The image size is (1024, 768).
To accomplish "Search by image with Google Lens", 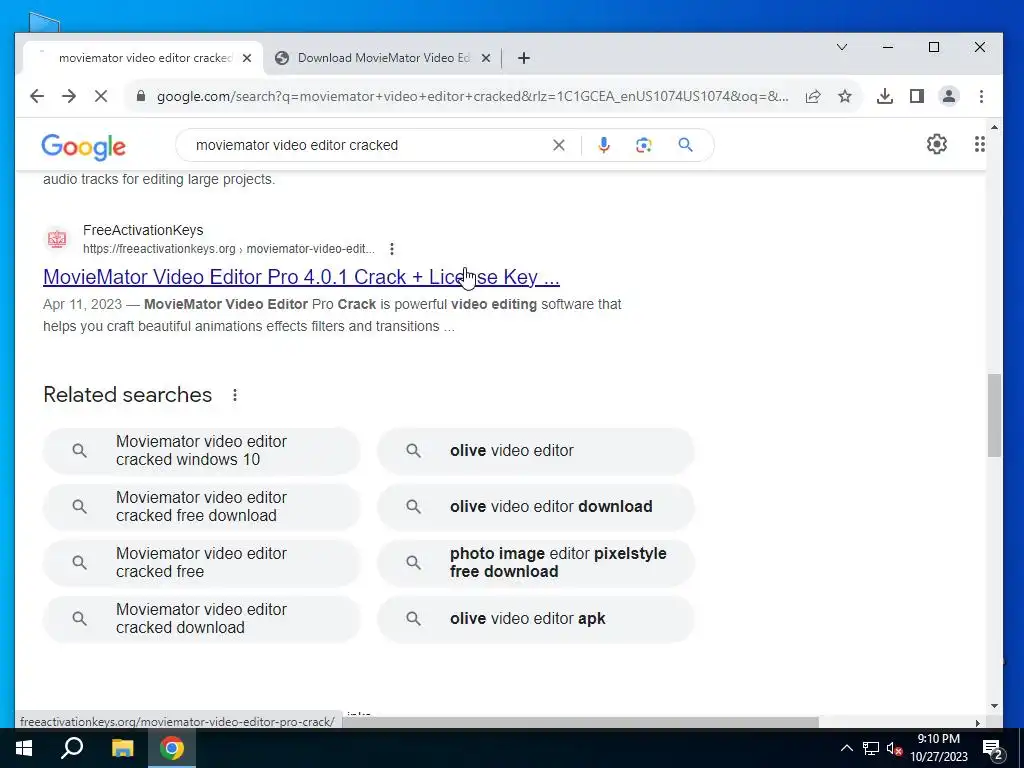I will coord(644,145).
